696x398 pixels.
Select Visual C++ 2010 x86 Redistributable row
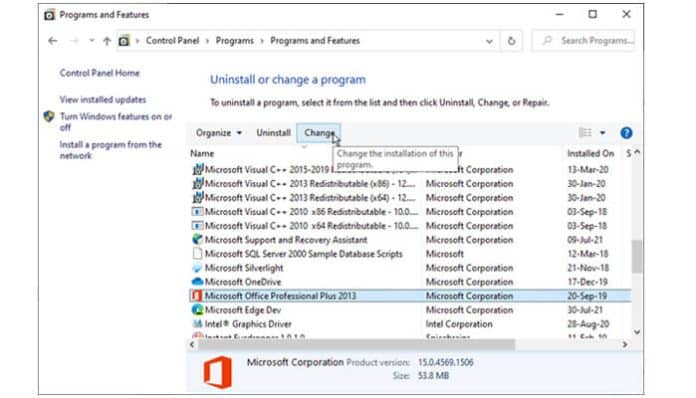[x=409, y=212]
